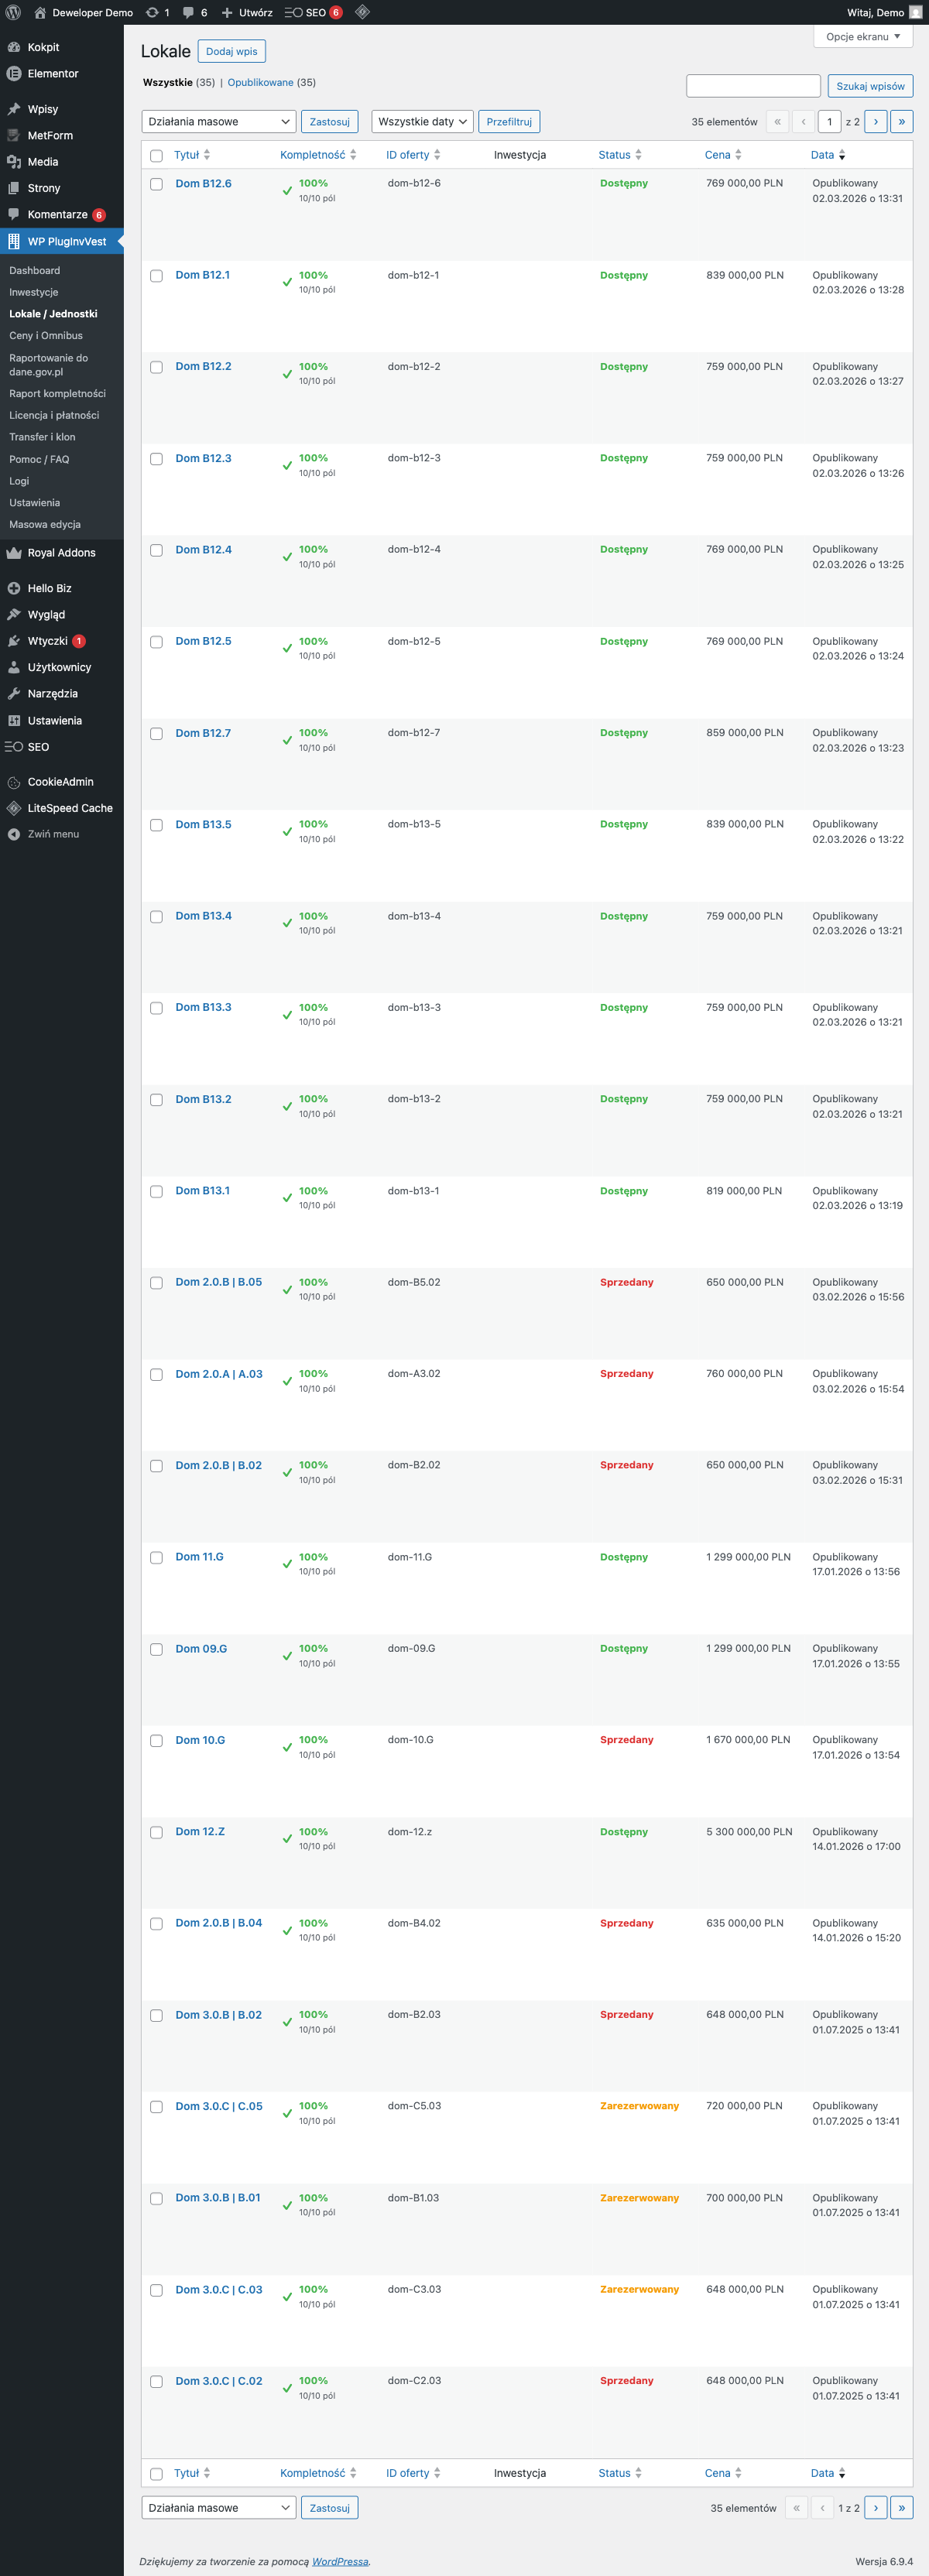Viewport: 929px width, 2576px height.
Task: Go to last page in top pagination
Action: (x=901, y=121)
